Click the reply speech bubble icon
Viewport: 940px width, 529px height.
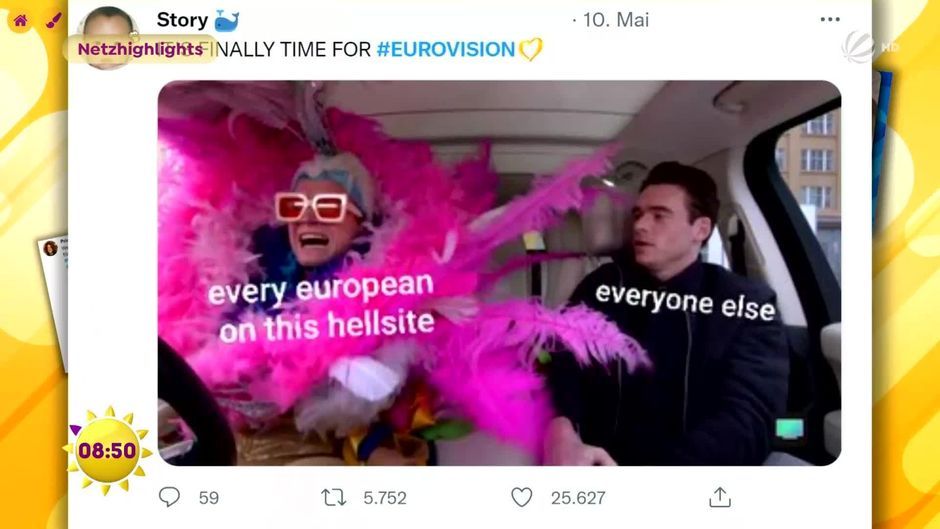(x=169, y=497)
